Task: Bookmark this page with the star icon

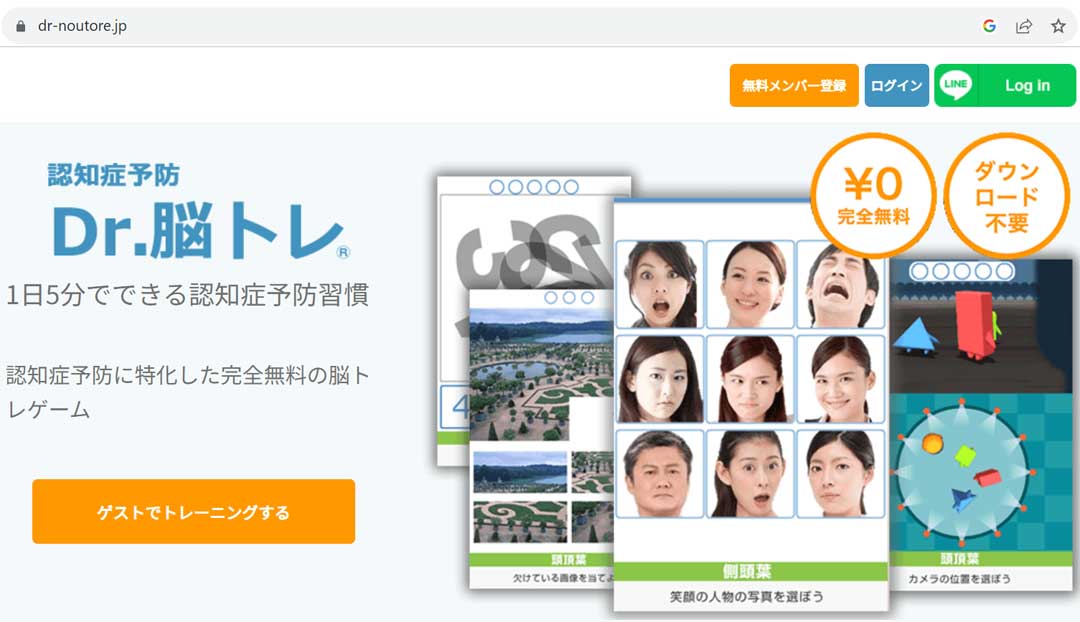Action: (1058, 26)
